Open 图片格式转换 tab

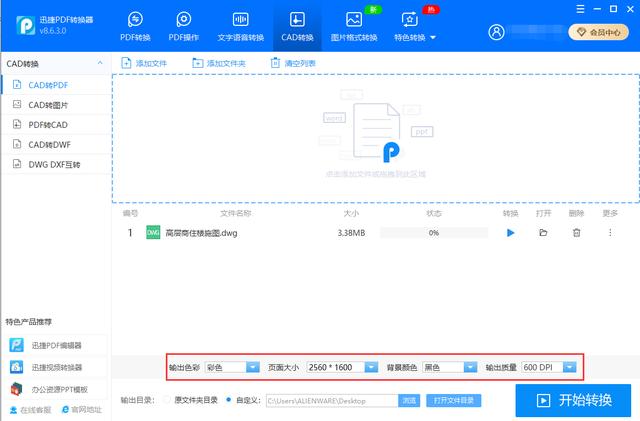tap(353, 27)
